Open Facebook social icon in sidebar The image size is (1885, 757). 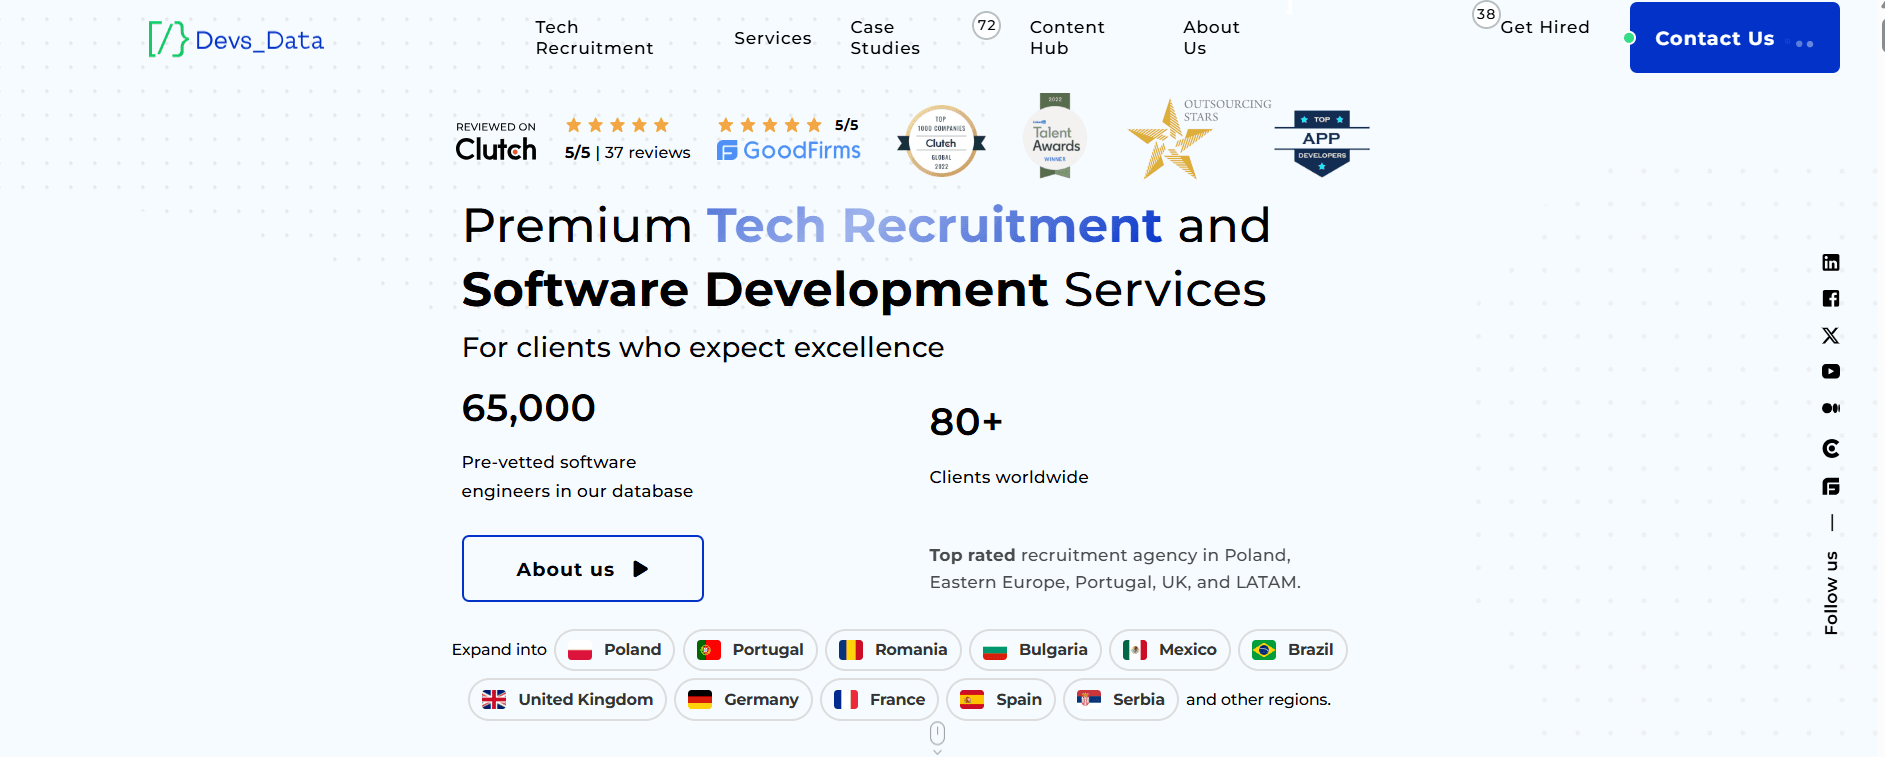[1831, 298]
